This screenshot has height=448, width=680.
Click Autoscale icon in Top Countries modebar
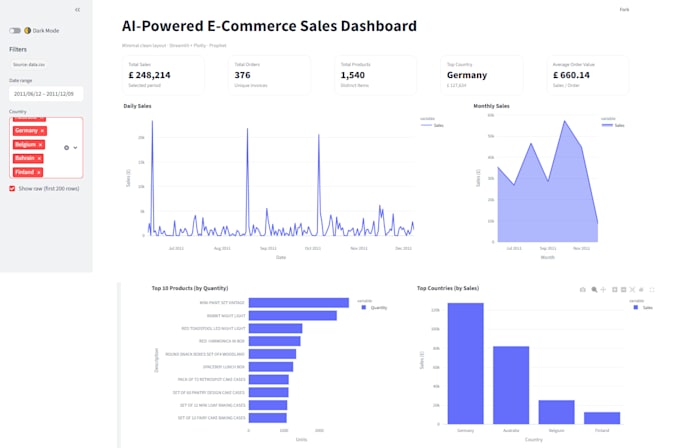tap(632, 289)
